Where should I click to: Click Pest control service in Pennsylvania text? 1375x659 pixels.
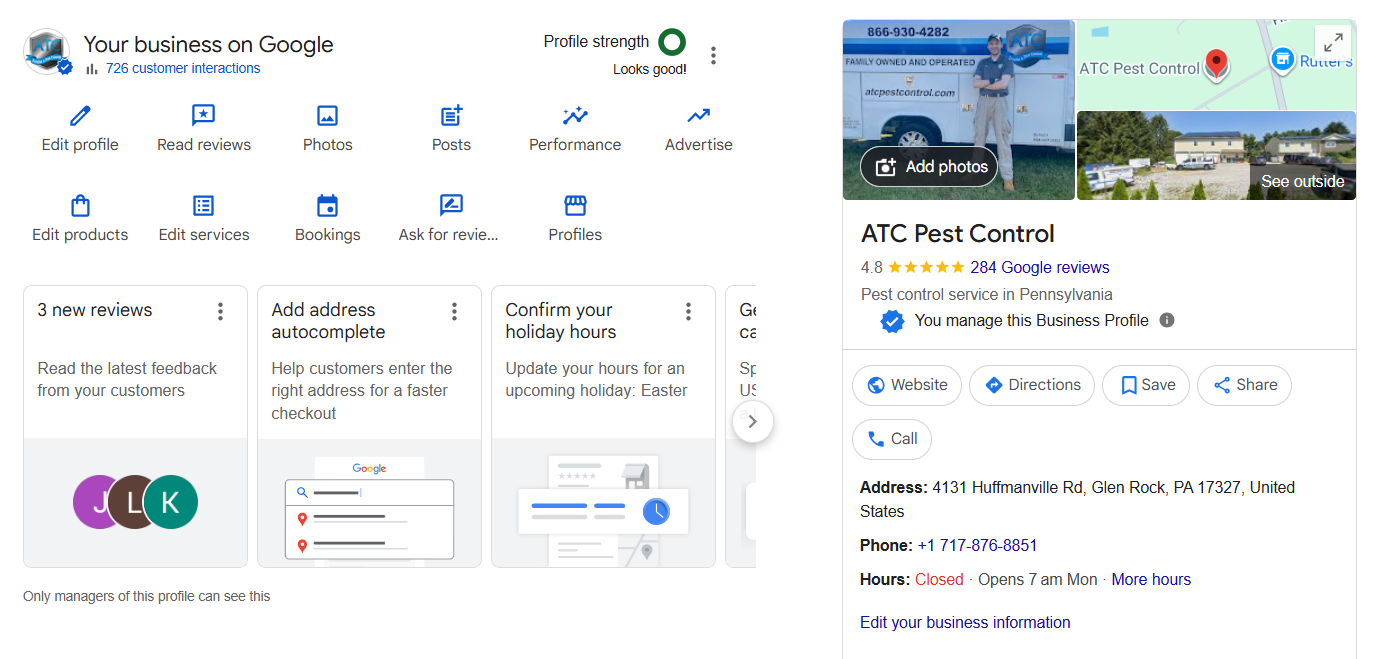pyautogui.click(x=987, y=294)
